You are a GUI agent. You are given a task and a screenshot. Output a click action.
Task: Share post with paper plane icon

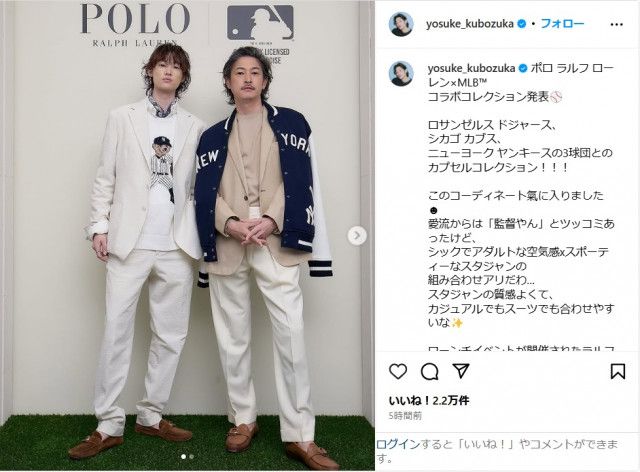(x=461, y=371)
